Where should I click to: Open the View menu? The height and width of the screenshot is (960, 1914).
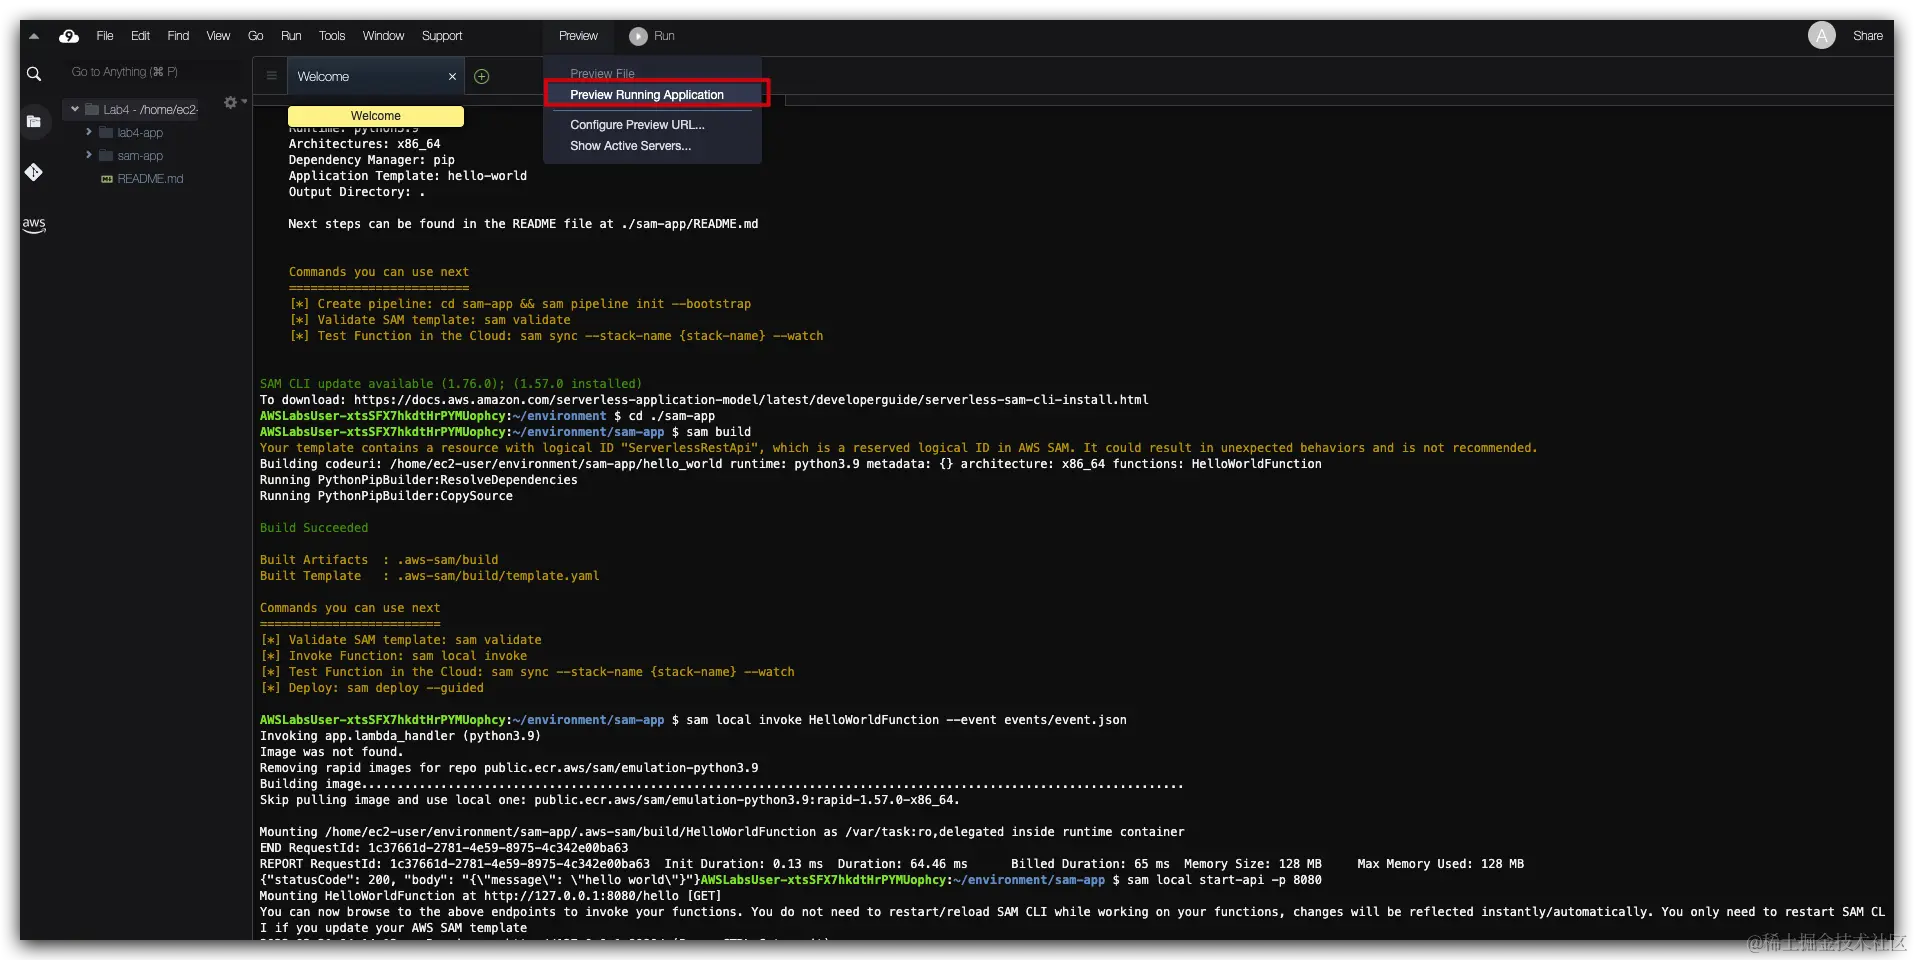218,36
